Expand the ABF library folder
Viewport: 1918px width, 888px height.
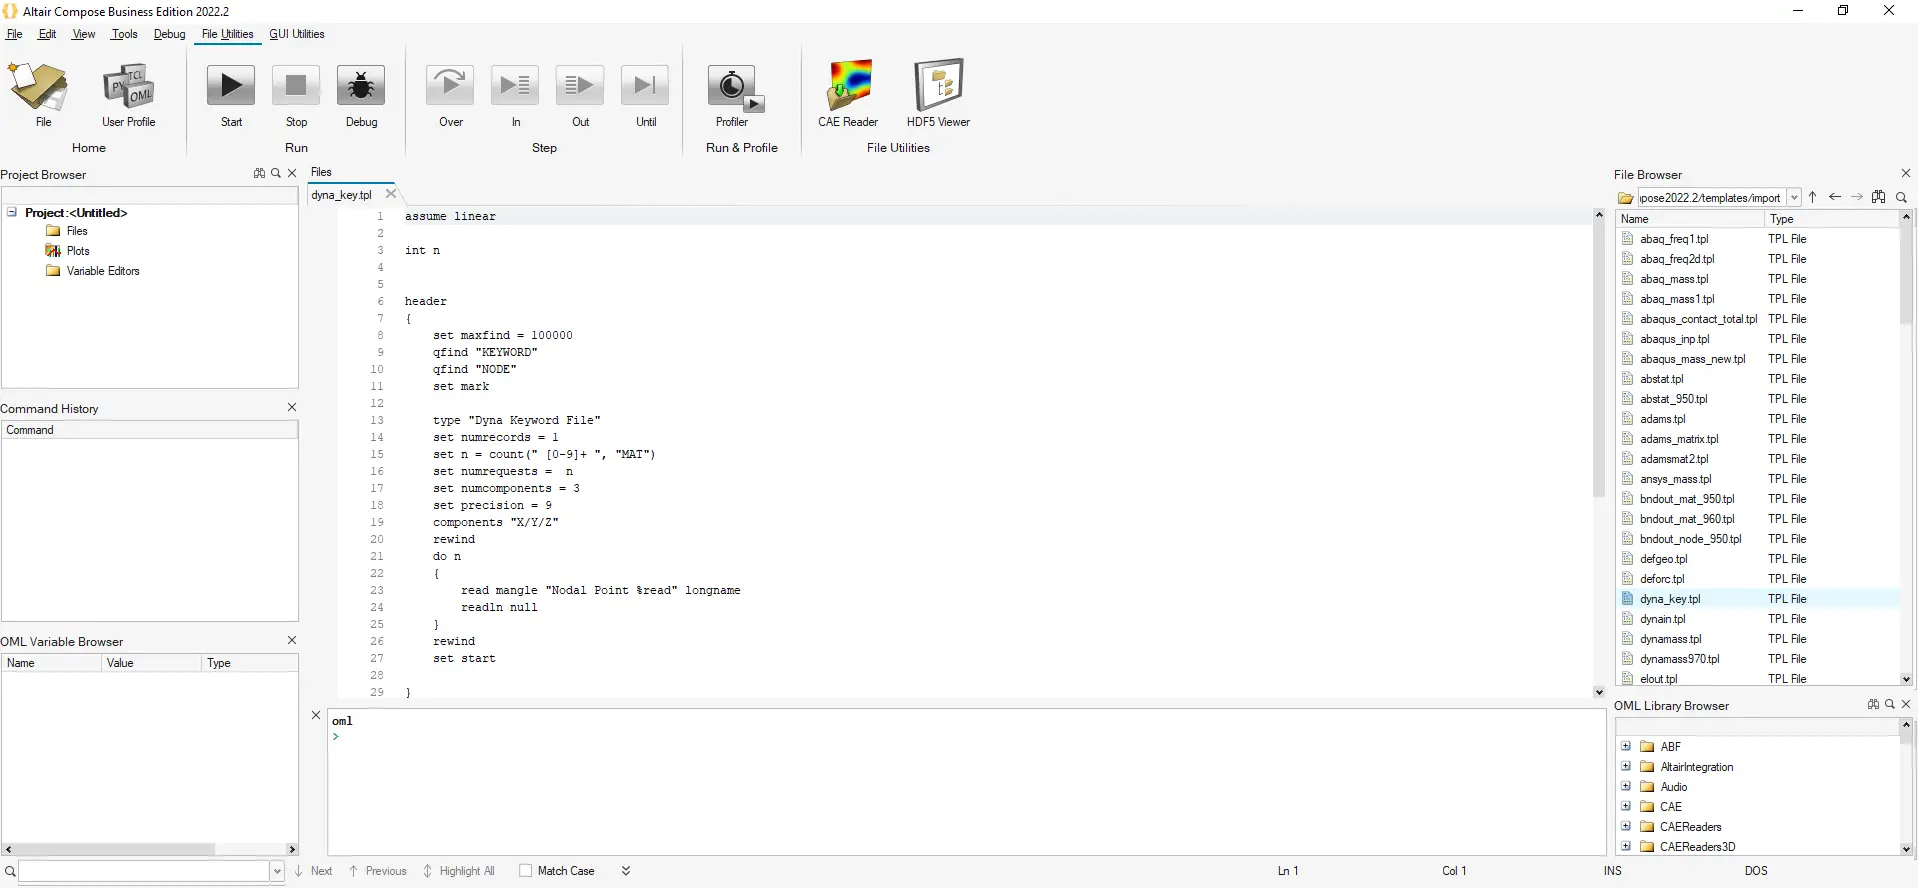[1626, 746]
